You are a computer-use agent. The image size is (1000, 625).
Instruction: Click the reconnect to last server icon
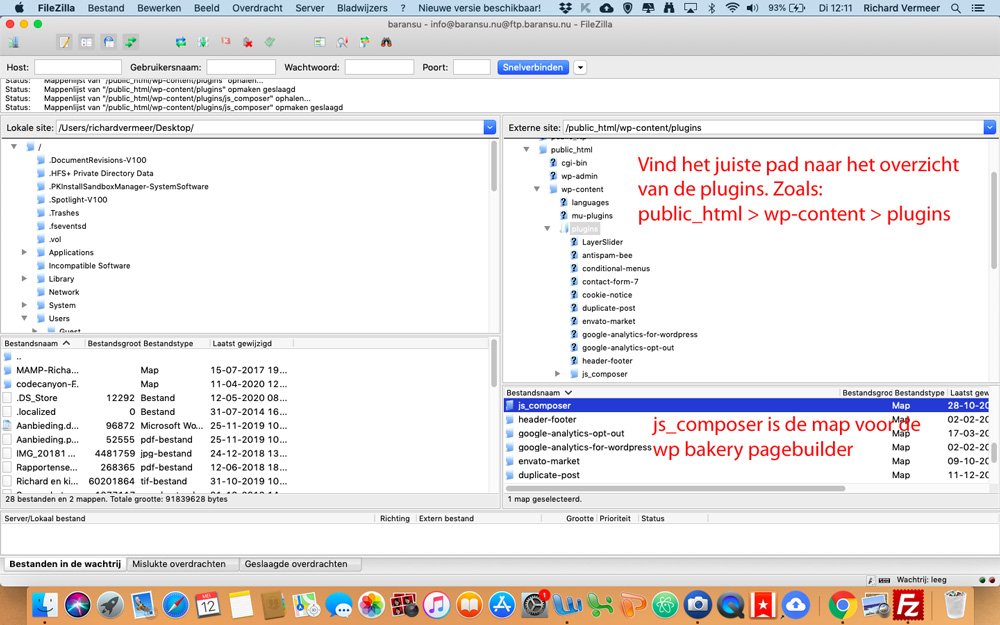click(269, 42)
